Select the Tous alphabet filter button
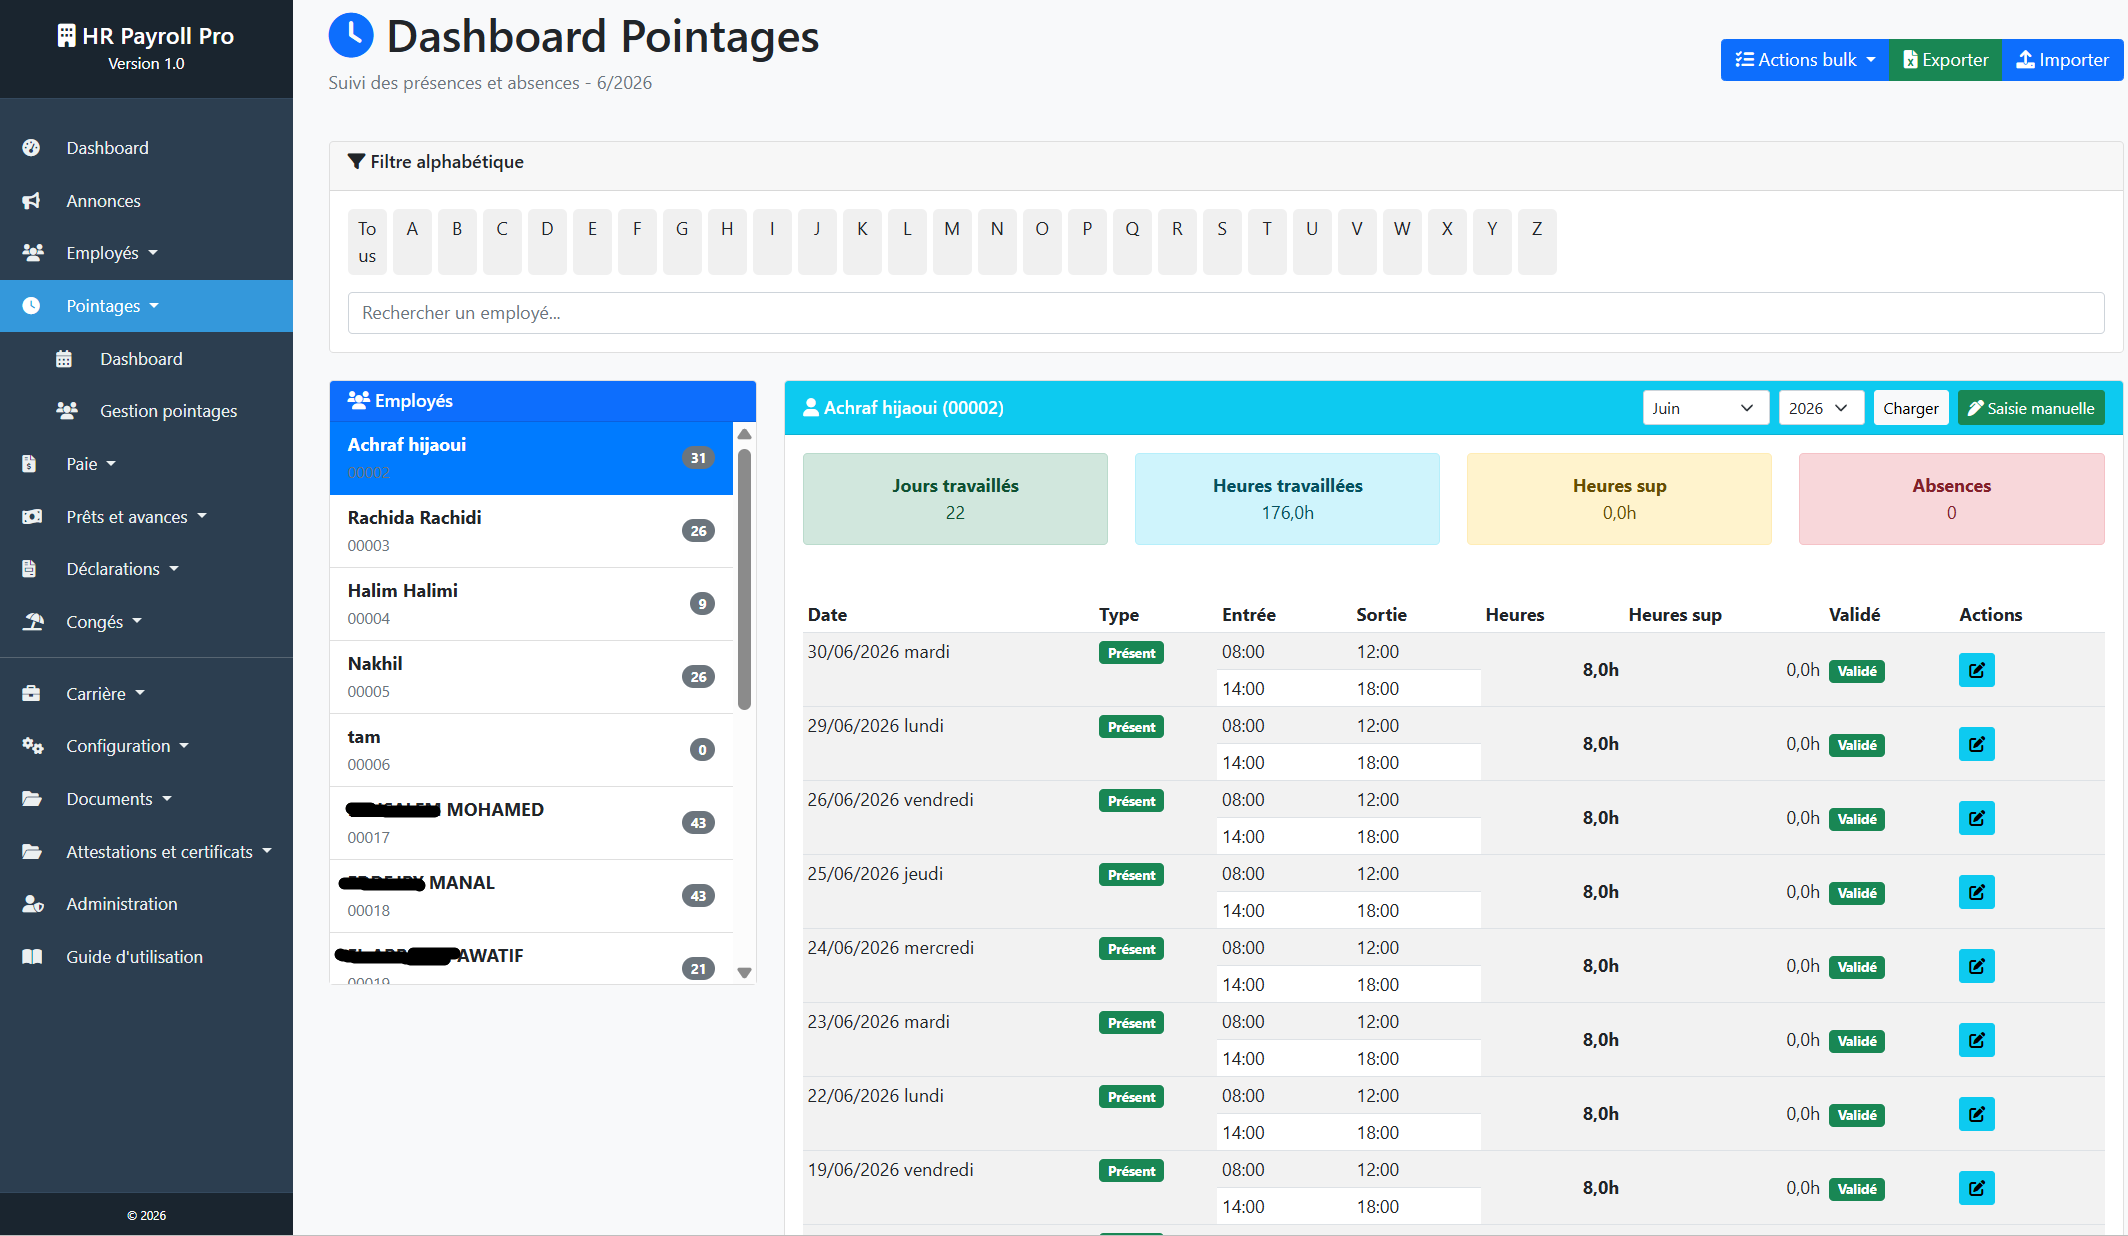This screenshot has width=2128, height=1236. coord(367,241)
